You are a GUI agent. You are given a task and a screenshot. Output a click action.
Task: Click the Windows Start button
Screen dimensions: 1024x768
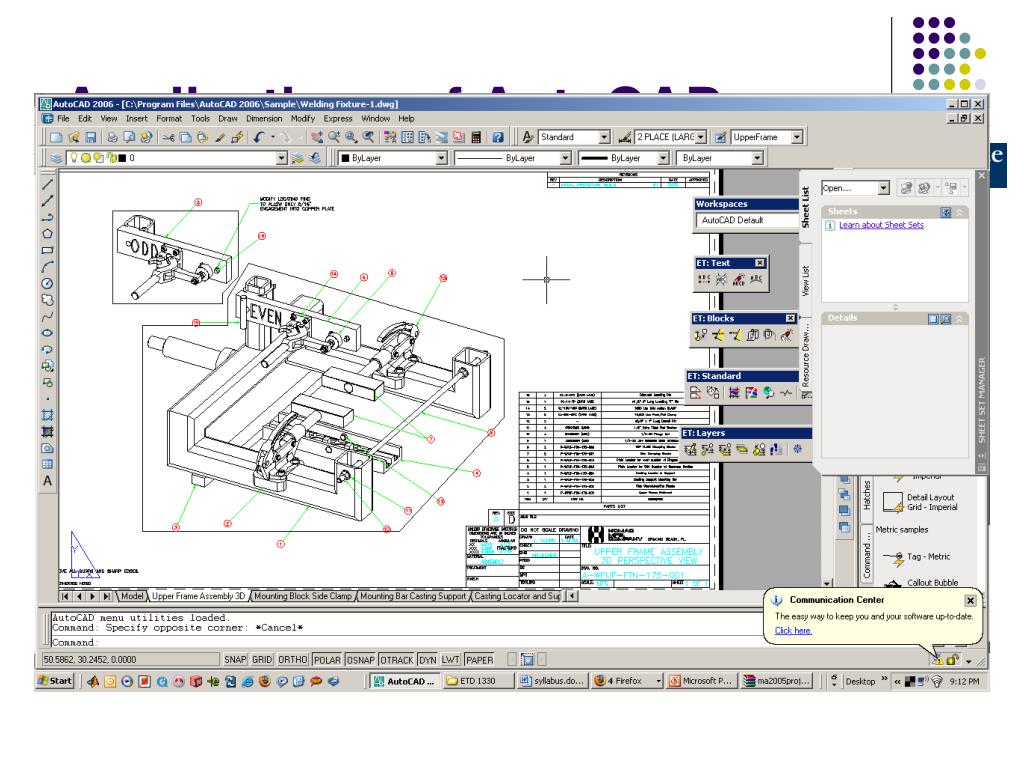pos(55,681)
